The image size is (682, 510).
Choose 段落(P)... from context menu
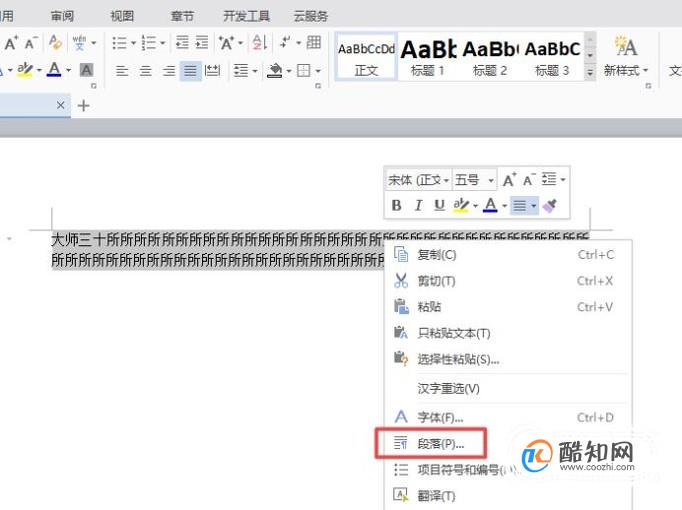coord(508,443)
